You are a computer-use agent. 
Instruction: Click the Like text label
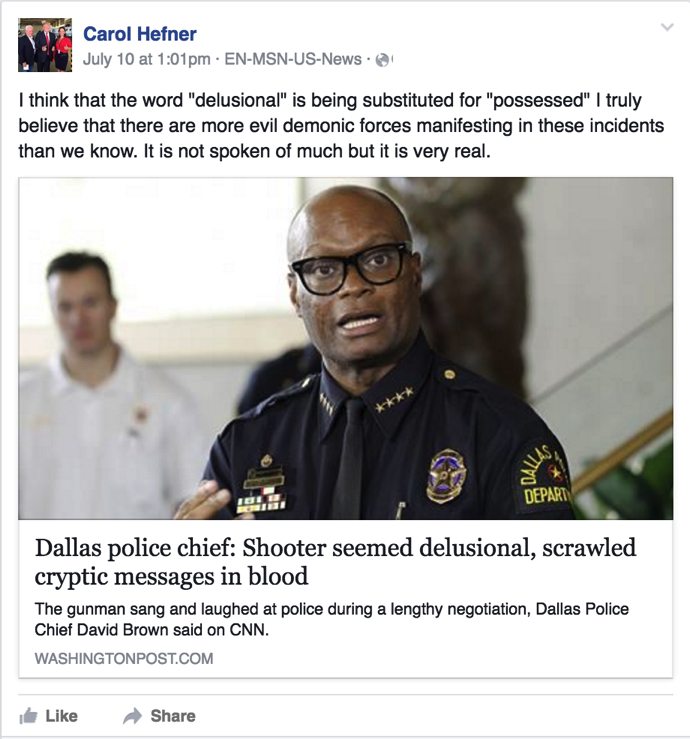pyautogui.click(x=62, y=716)
